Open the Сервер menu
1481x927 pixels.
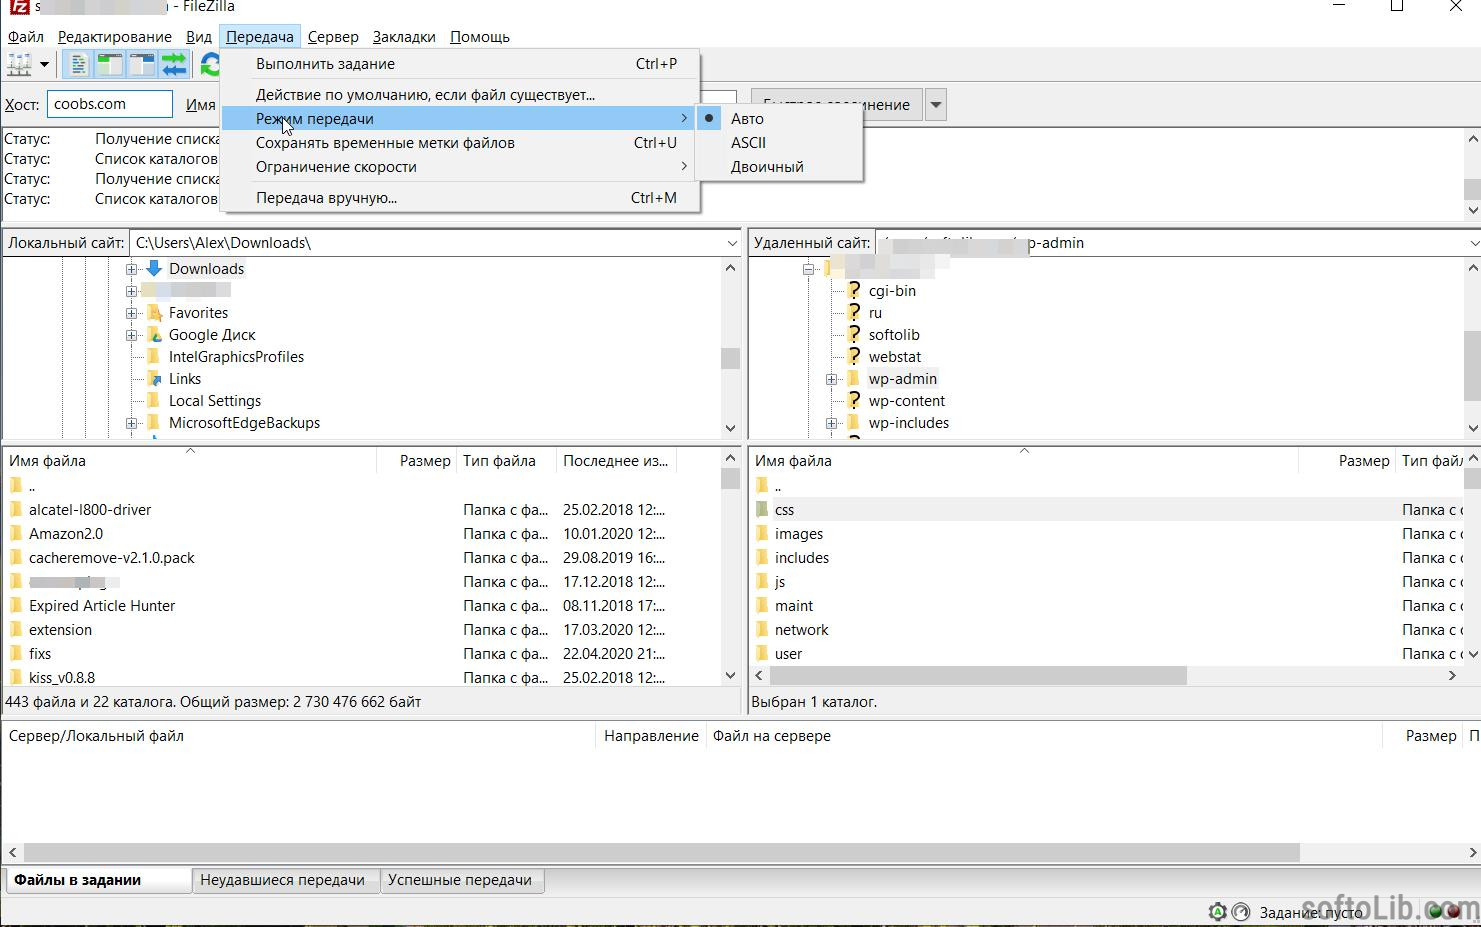(x=333, y=36)
